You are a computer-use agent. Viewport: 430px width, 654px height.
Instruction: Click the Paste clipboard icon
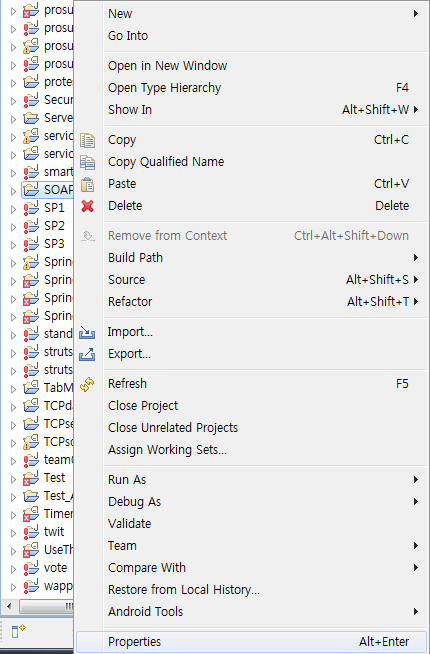tap(88, 184)
